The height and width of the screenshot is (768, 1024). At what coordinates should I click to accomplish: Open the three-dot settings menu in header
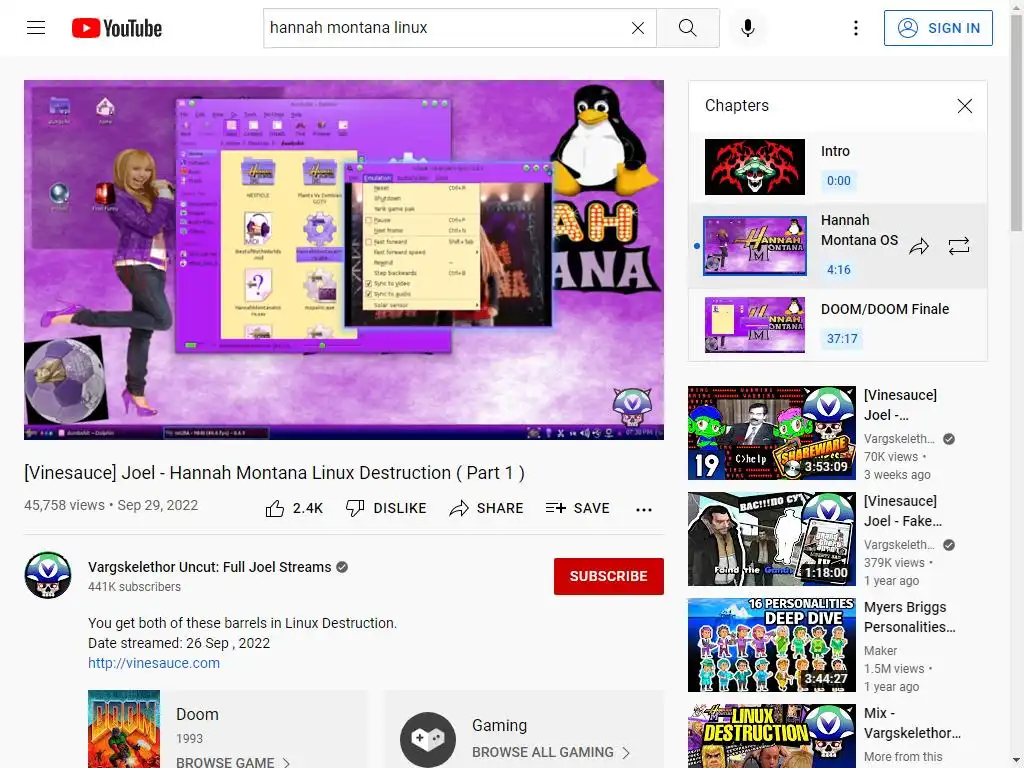pos(856,28)
